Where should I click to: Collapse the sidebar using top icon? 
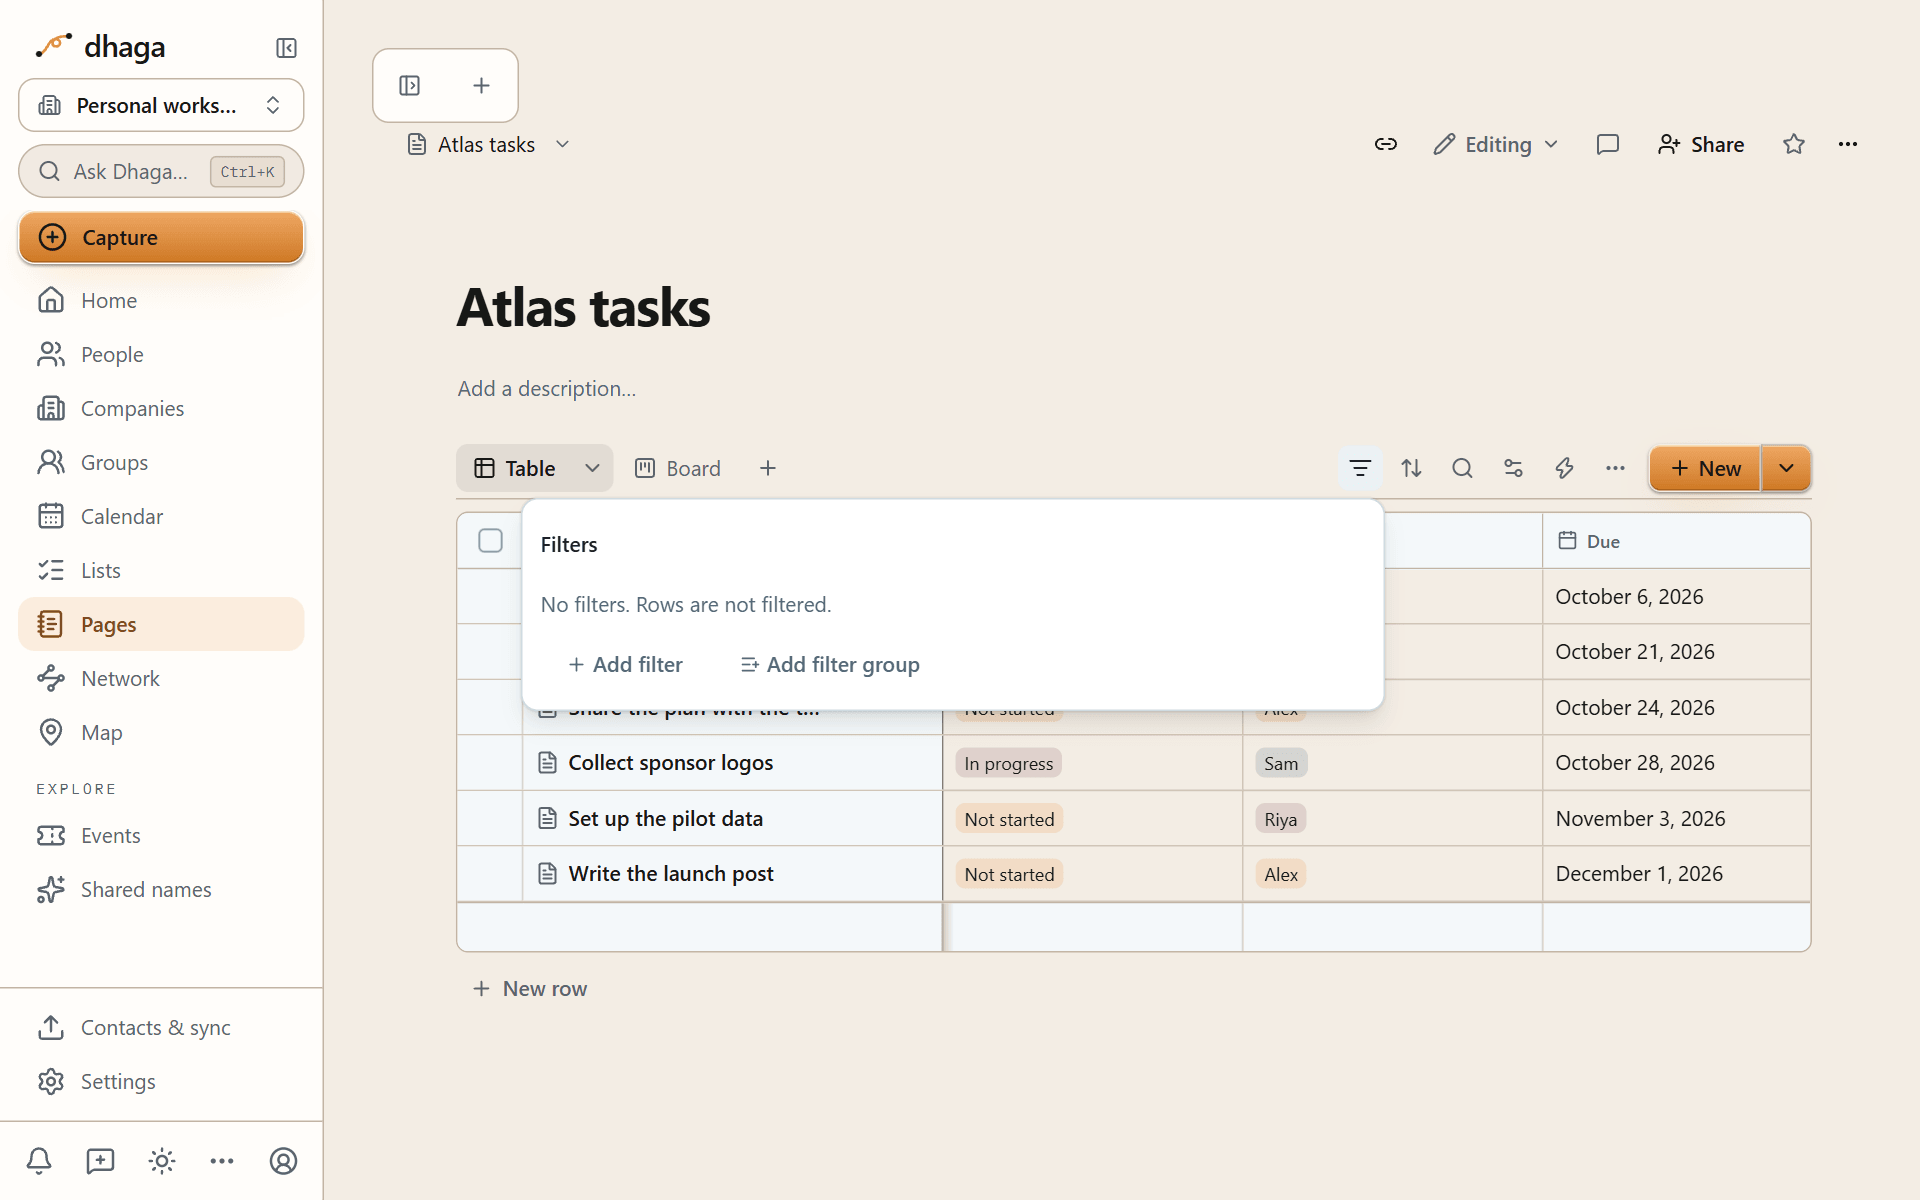click(x=286, y=48)
